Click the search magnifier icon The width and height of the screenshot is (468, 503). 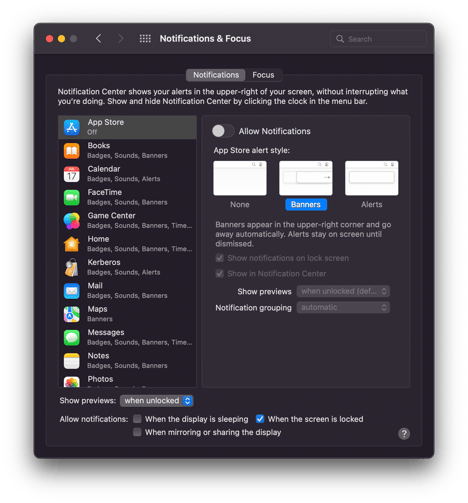pos(340,39)
